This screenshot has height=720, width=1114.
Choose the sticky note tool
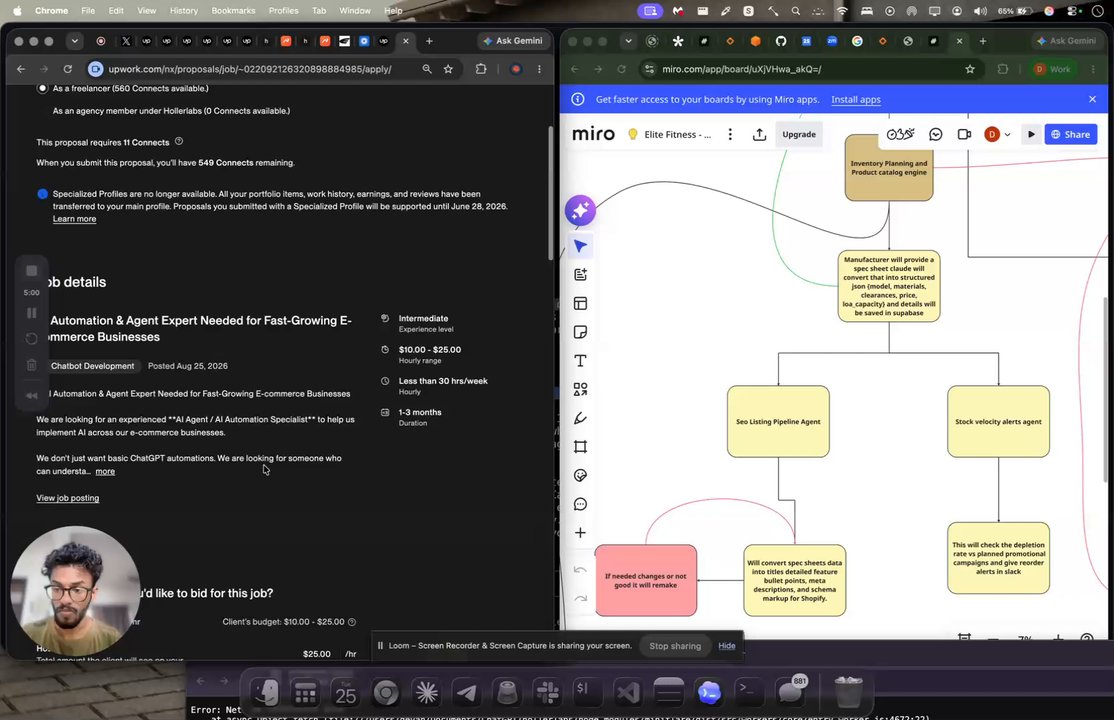click(580, 332)
